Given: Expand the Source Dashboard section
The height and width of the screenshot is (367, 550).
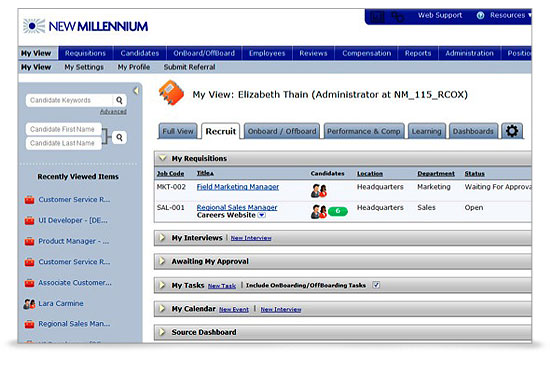Looking at the screenshot, I should (162, 332).
